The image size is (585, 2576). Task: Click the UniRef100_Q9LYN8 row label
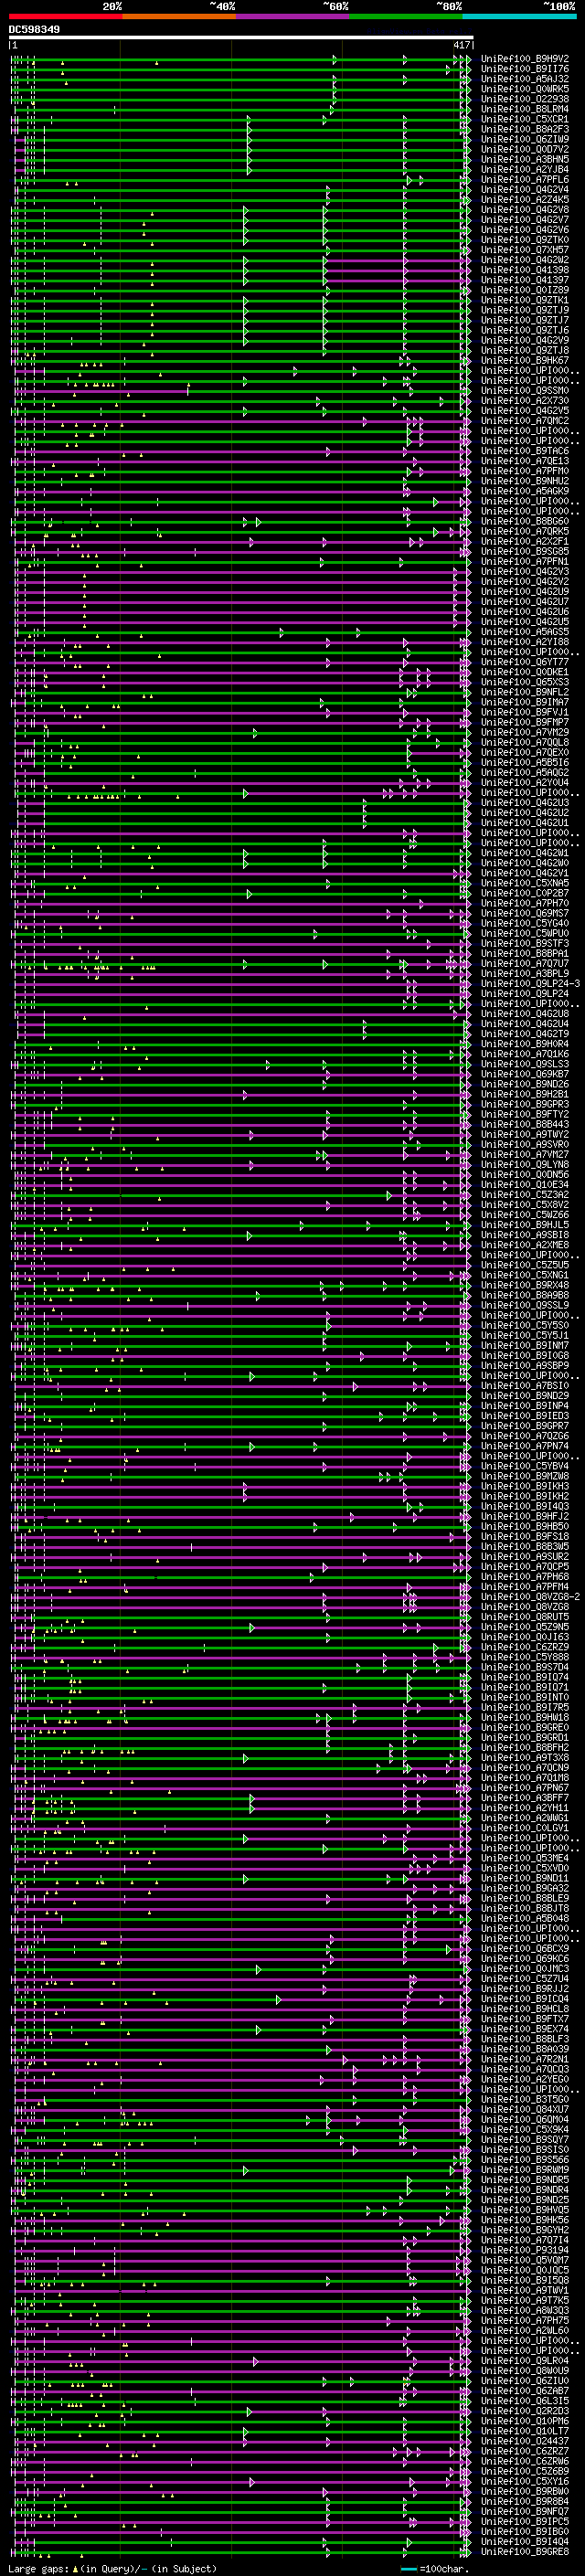[x=525, y=1164]
